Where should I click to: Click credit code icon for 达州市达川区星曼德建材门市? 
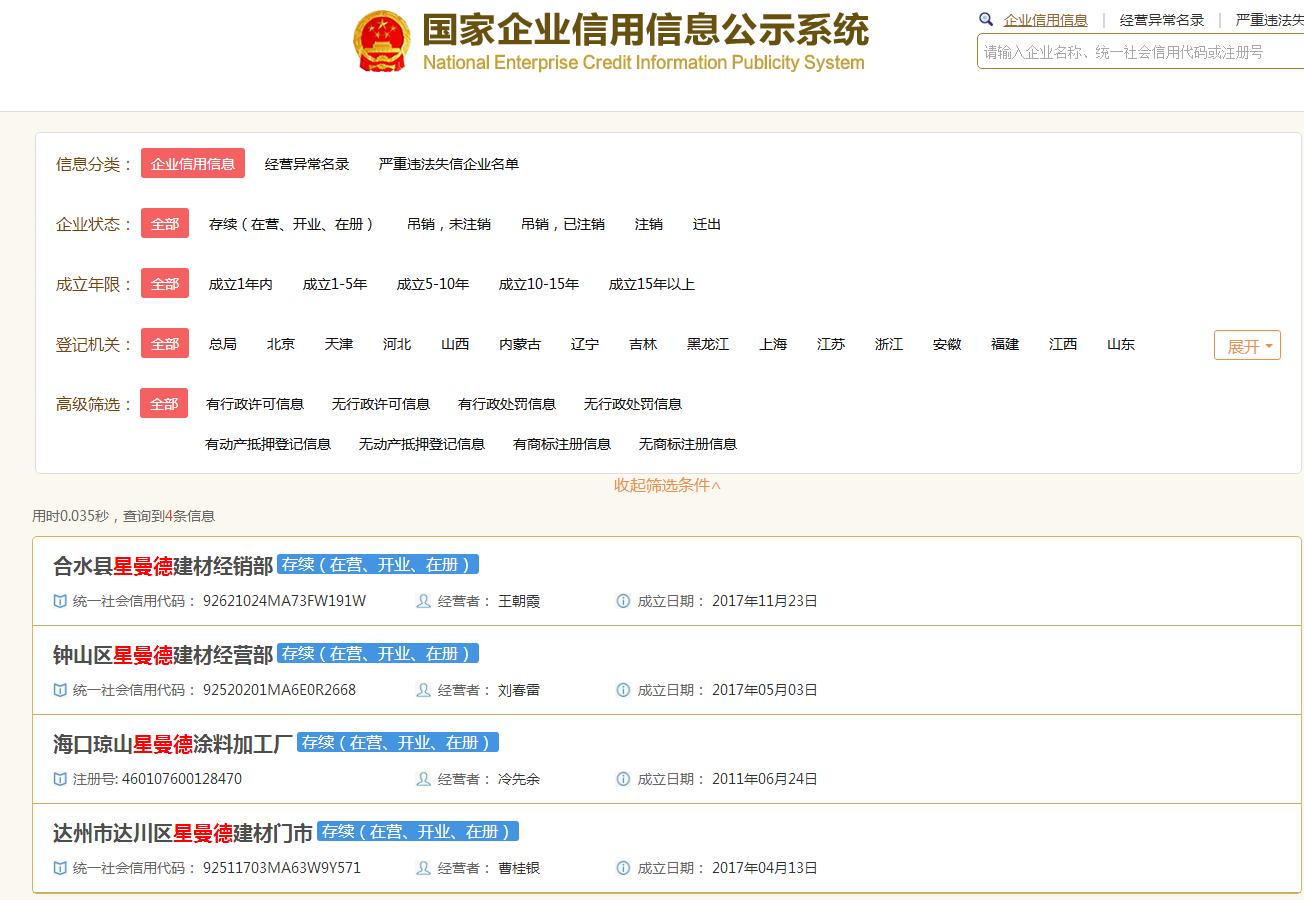(x=60, y=868)
